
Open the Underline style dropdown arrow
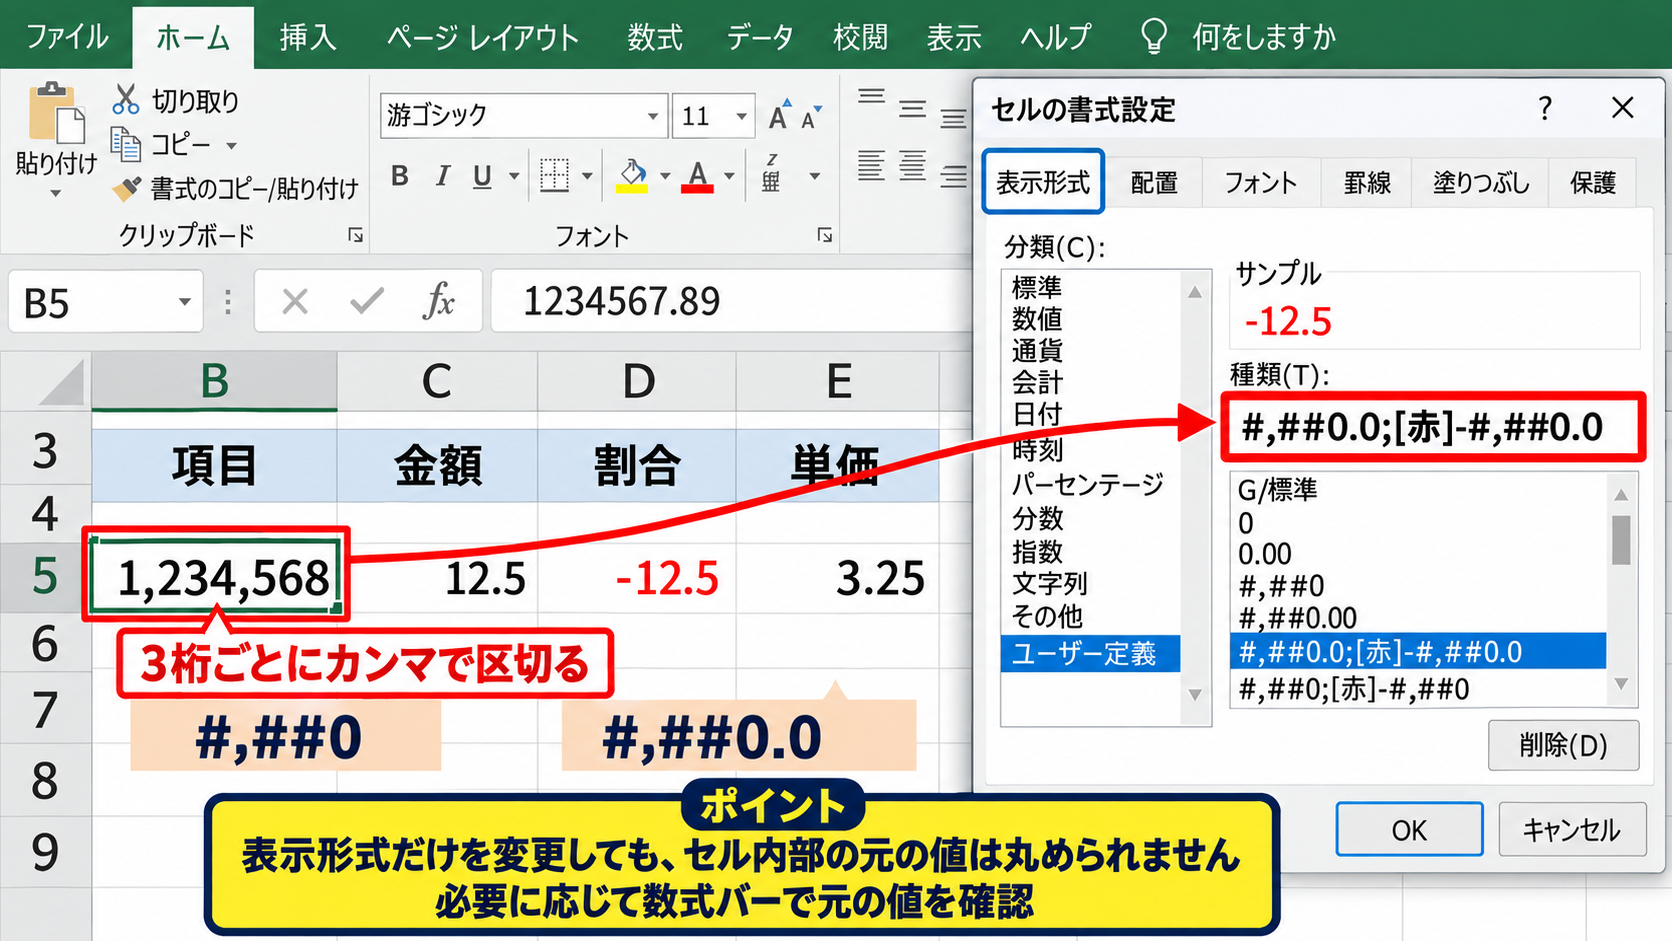coord(514,177)
